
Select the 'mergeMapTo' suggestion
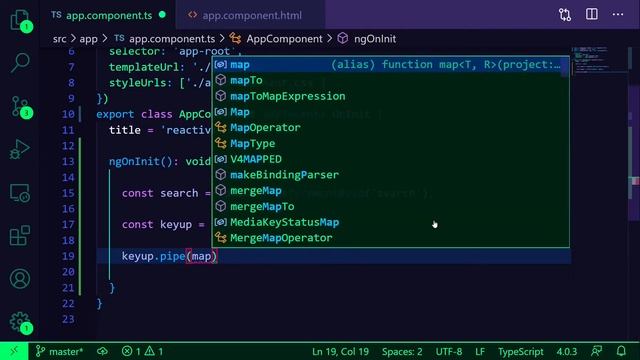pos(390,207)
